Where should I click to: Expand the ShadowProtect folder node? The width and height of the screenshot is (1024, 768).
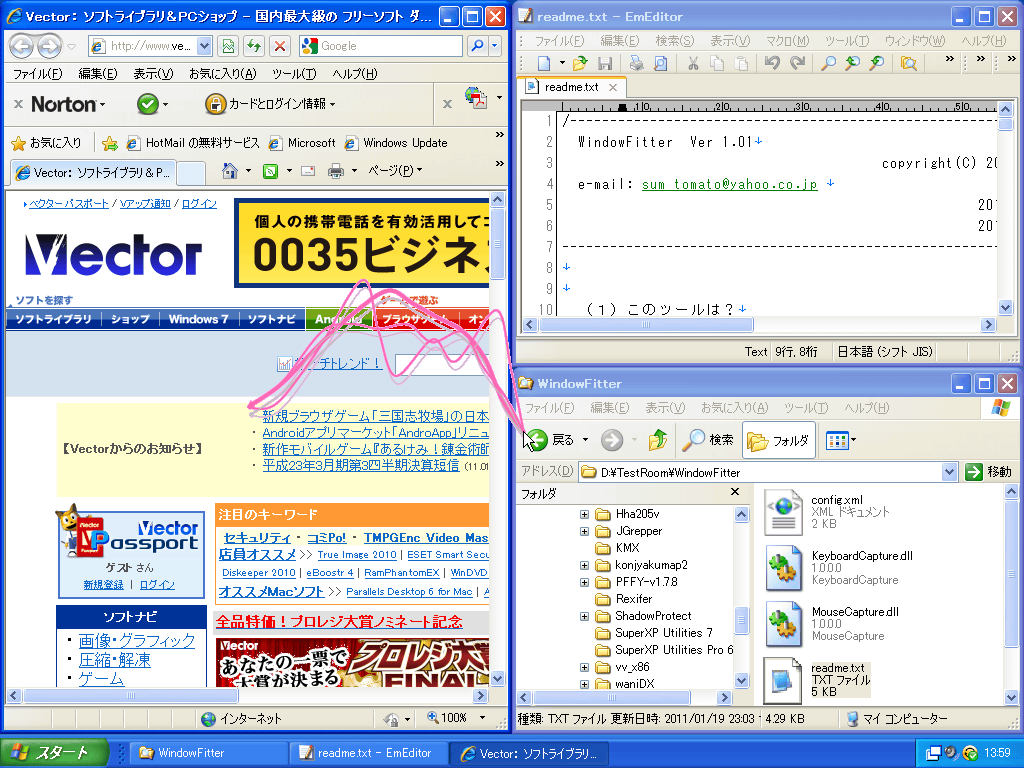[x=584, y=616]
